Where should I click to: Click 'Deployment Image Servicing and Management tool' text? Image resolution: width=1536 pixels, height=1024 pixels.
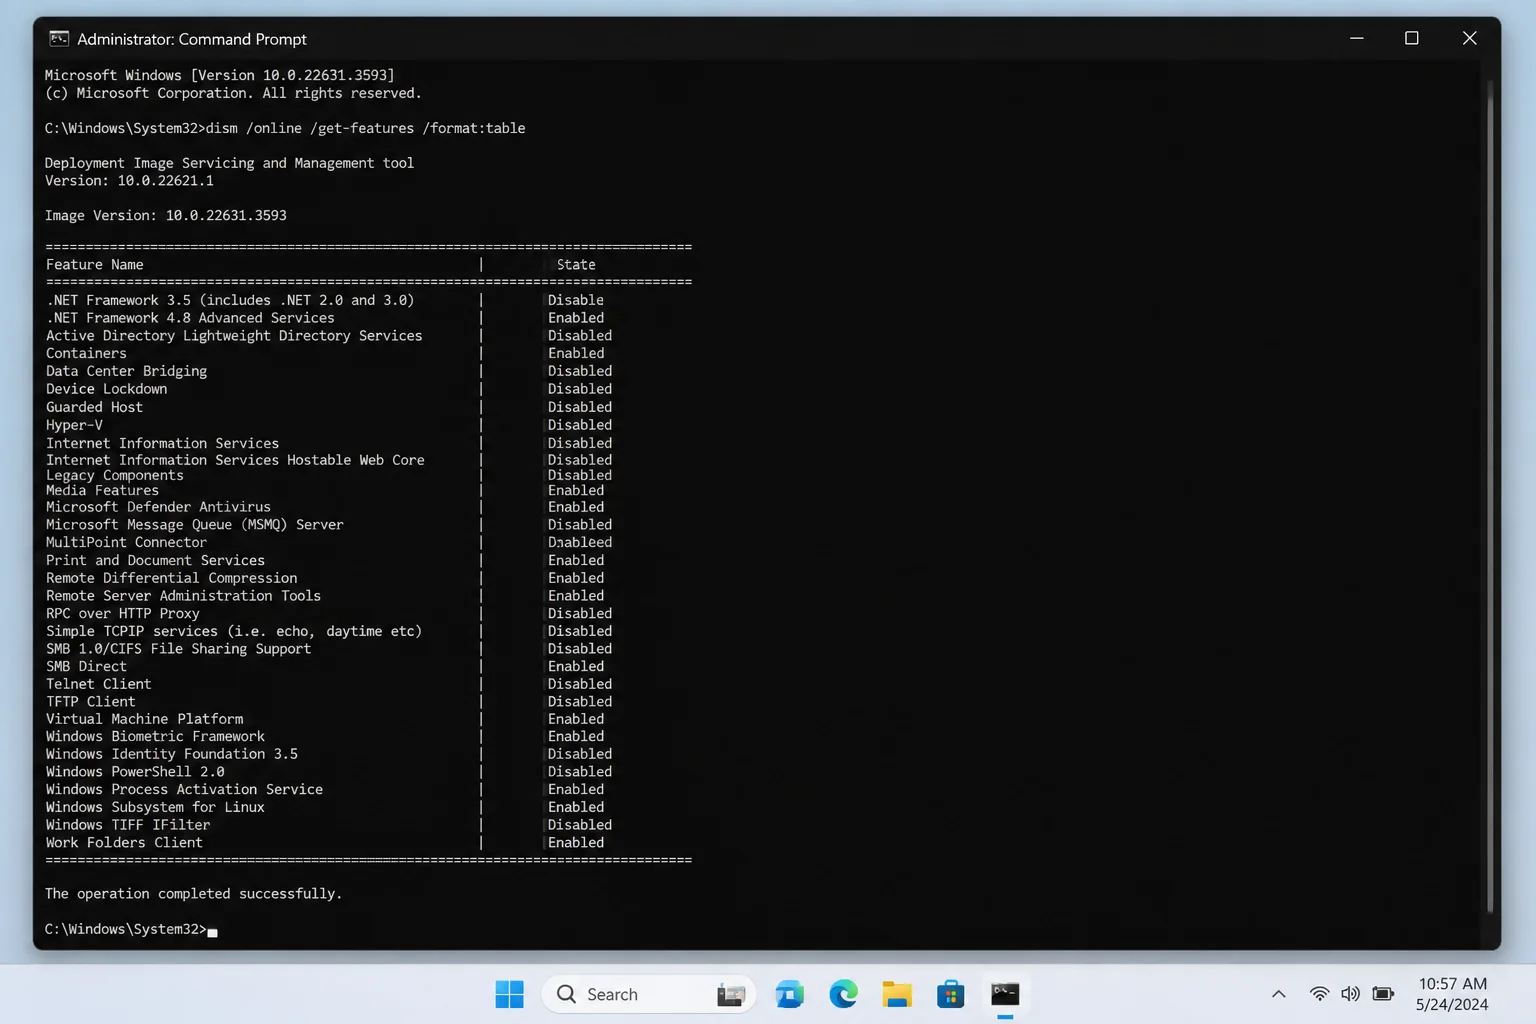229,163
